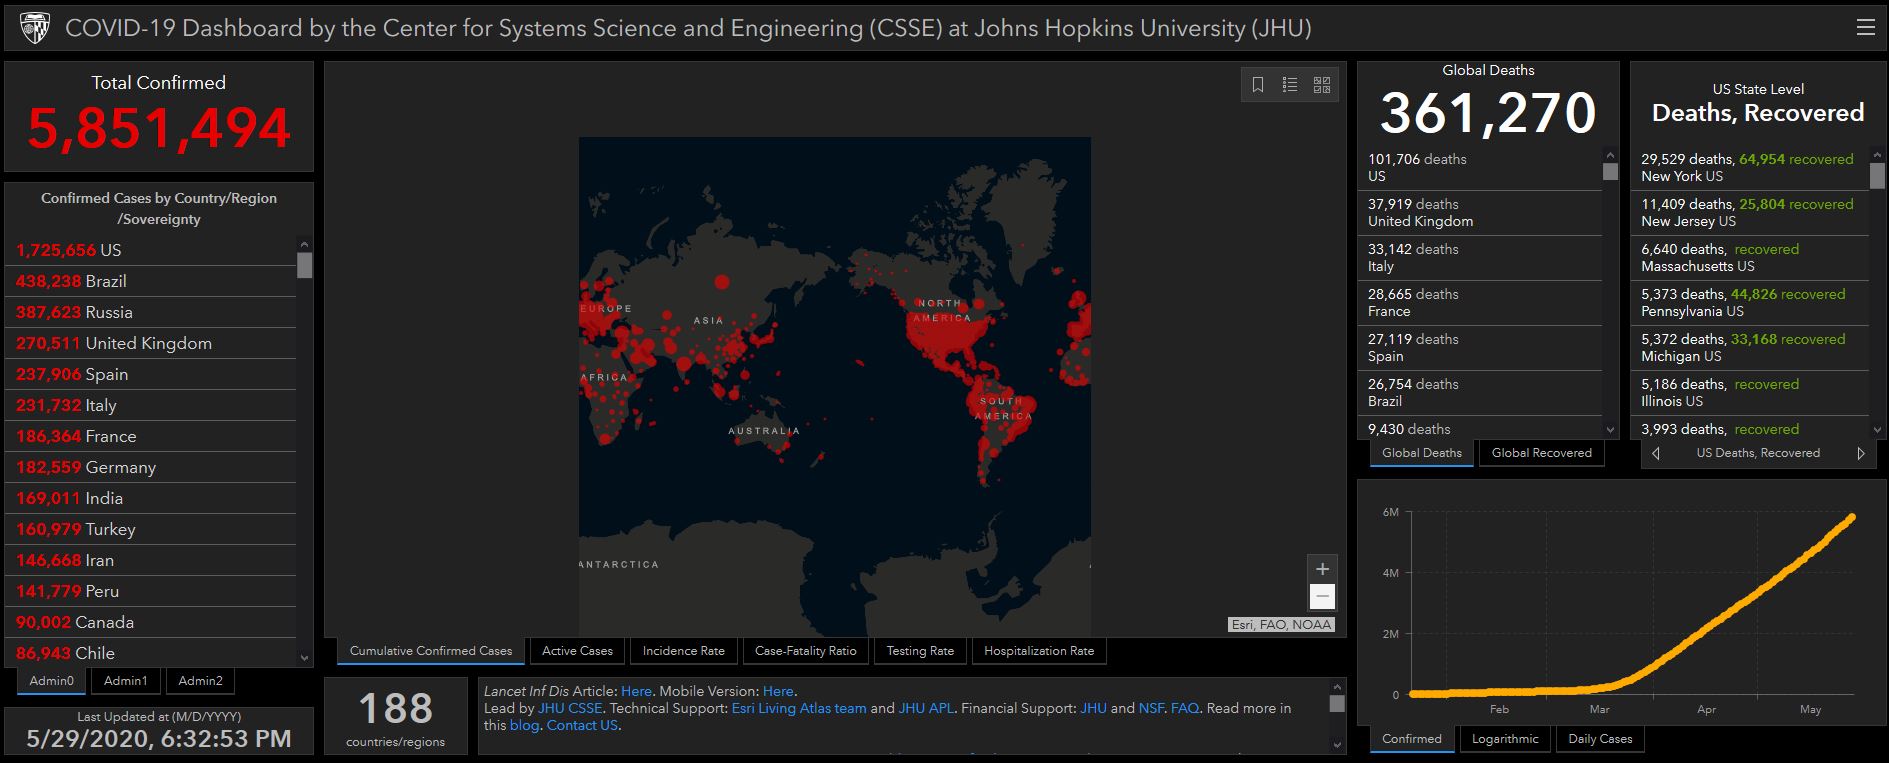
Task: Open the NSF financial support link
Action: 1151,708
